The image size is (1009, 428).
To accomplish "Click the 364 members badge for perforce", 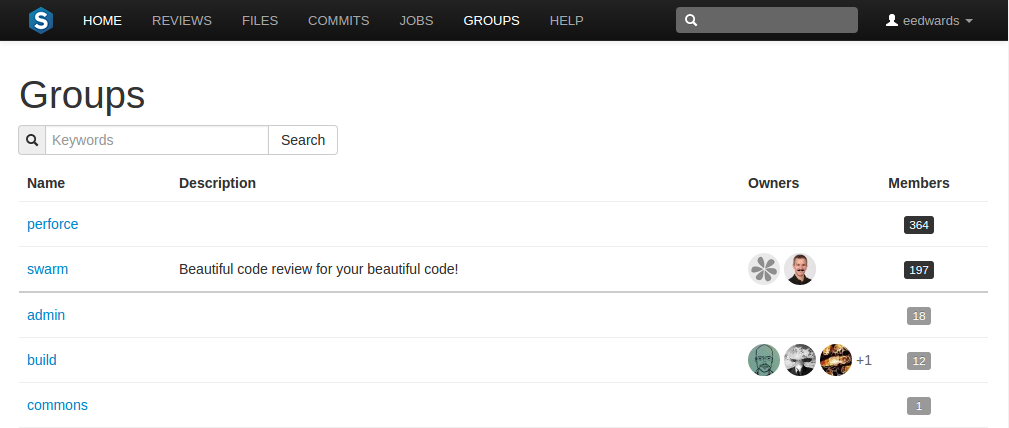I will point(919,225).
